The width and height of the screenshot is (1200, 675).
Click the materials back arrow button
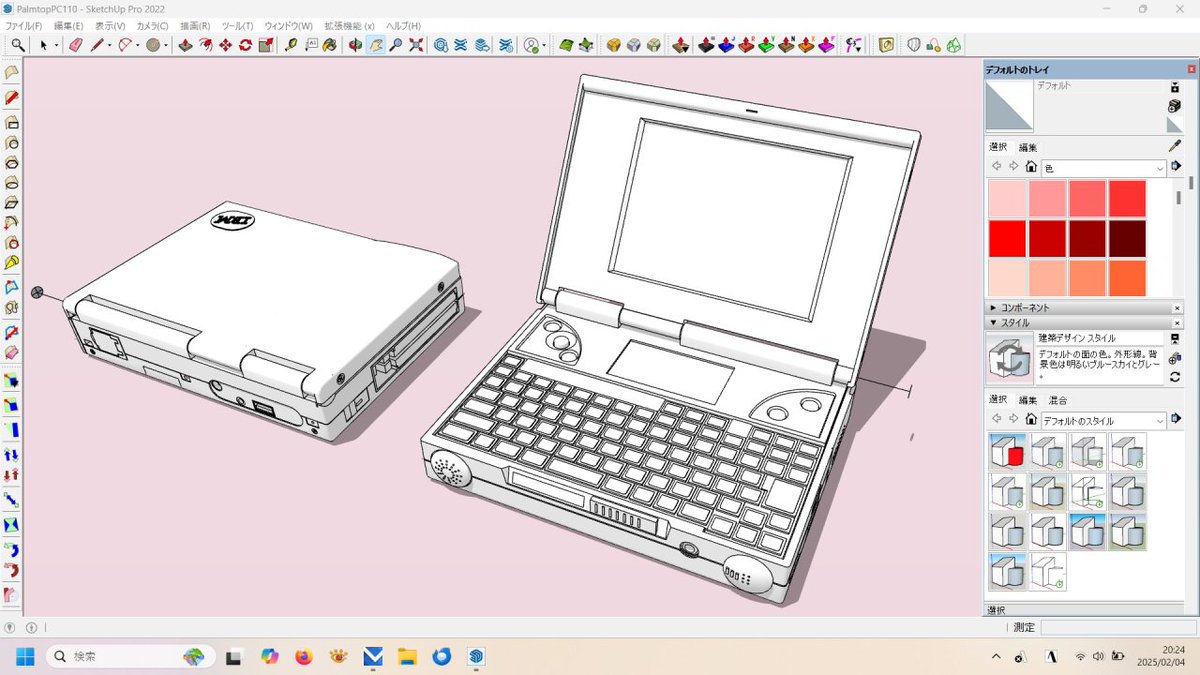997,167
